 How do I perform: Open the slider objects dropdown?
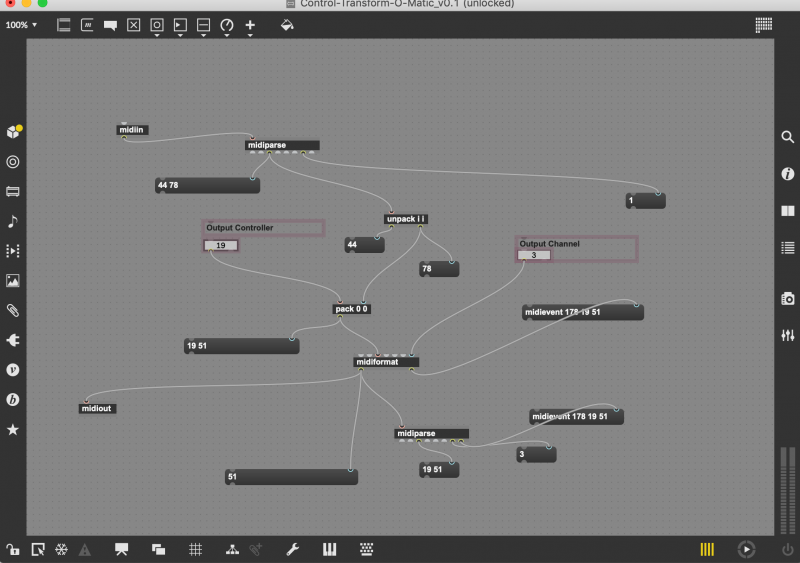click(203, 26)
